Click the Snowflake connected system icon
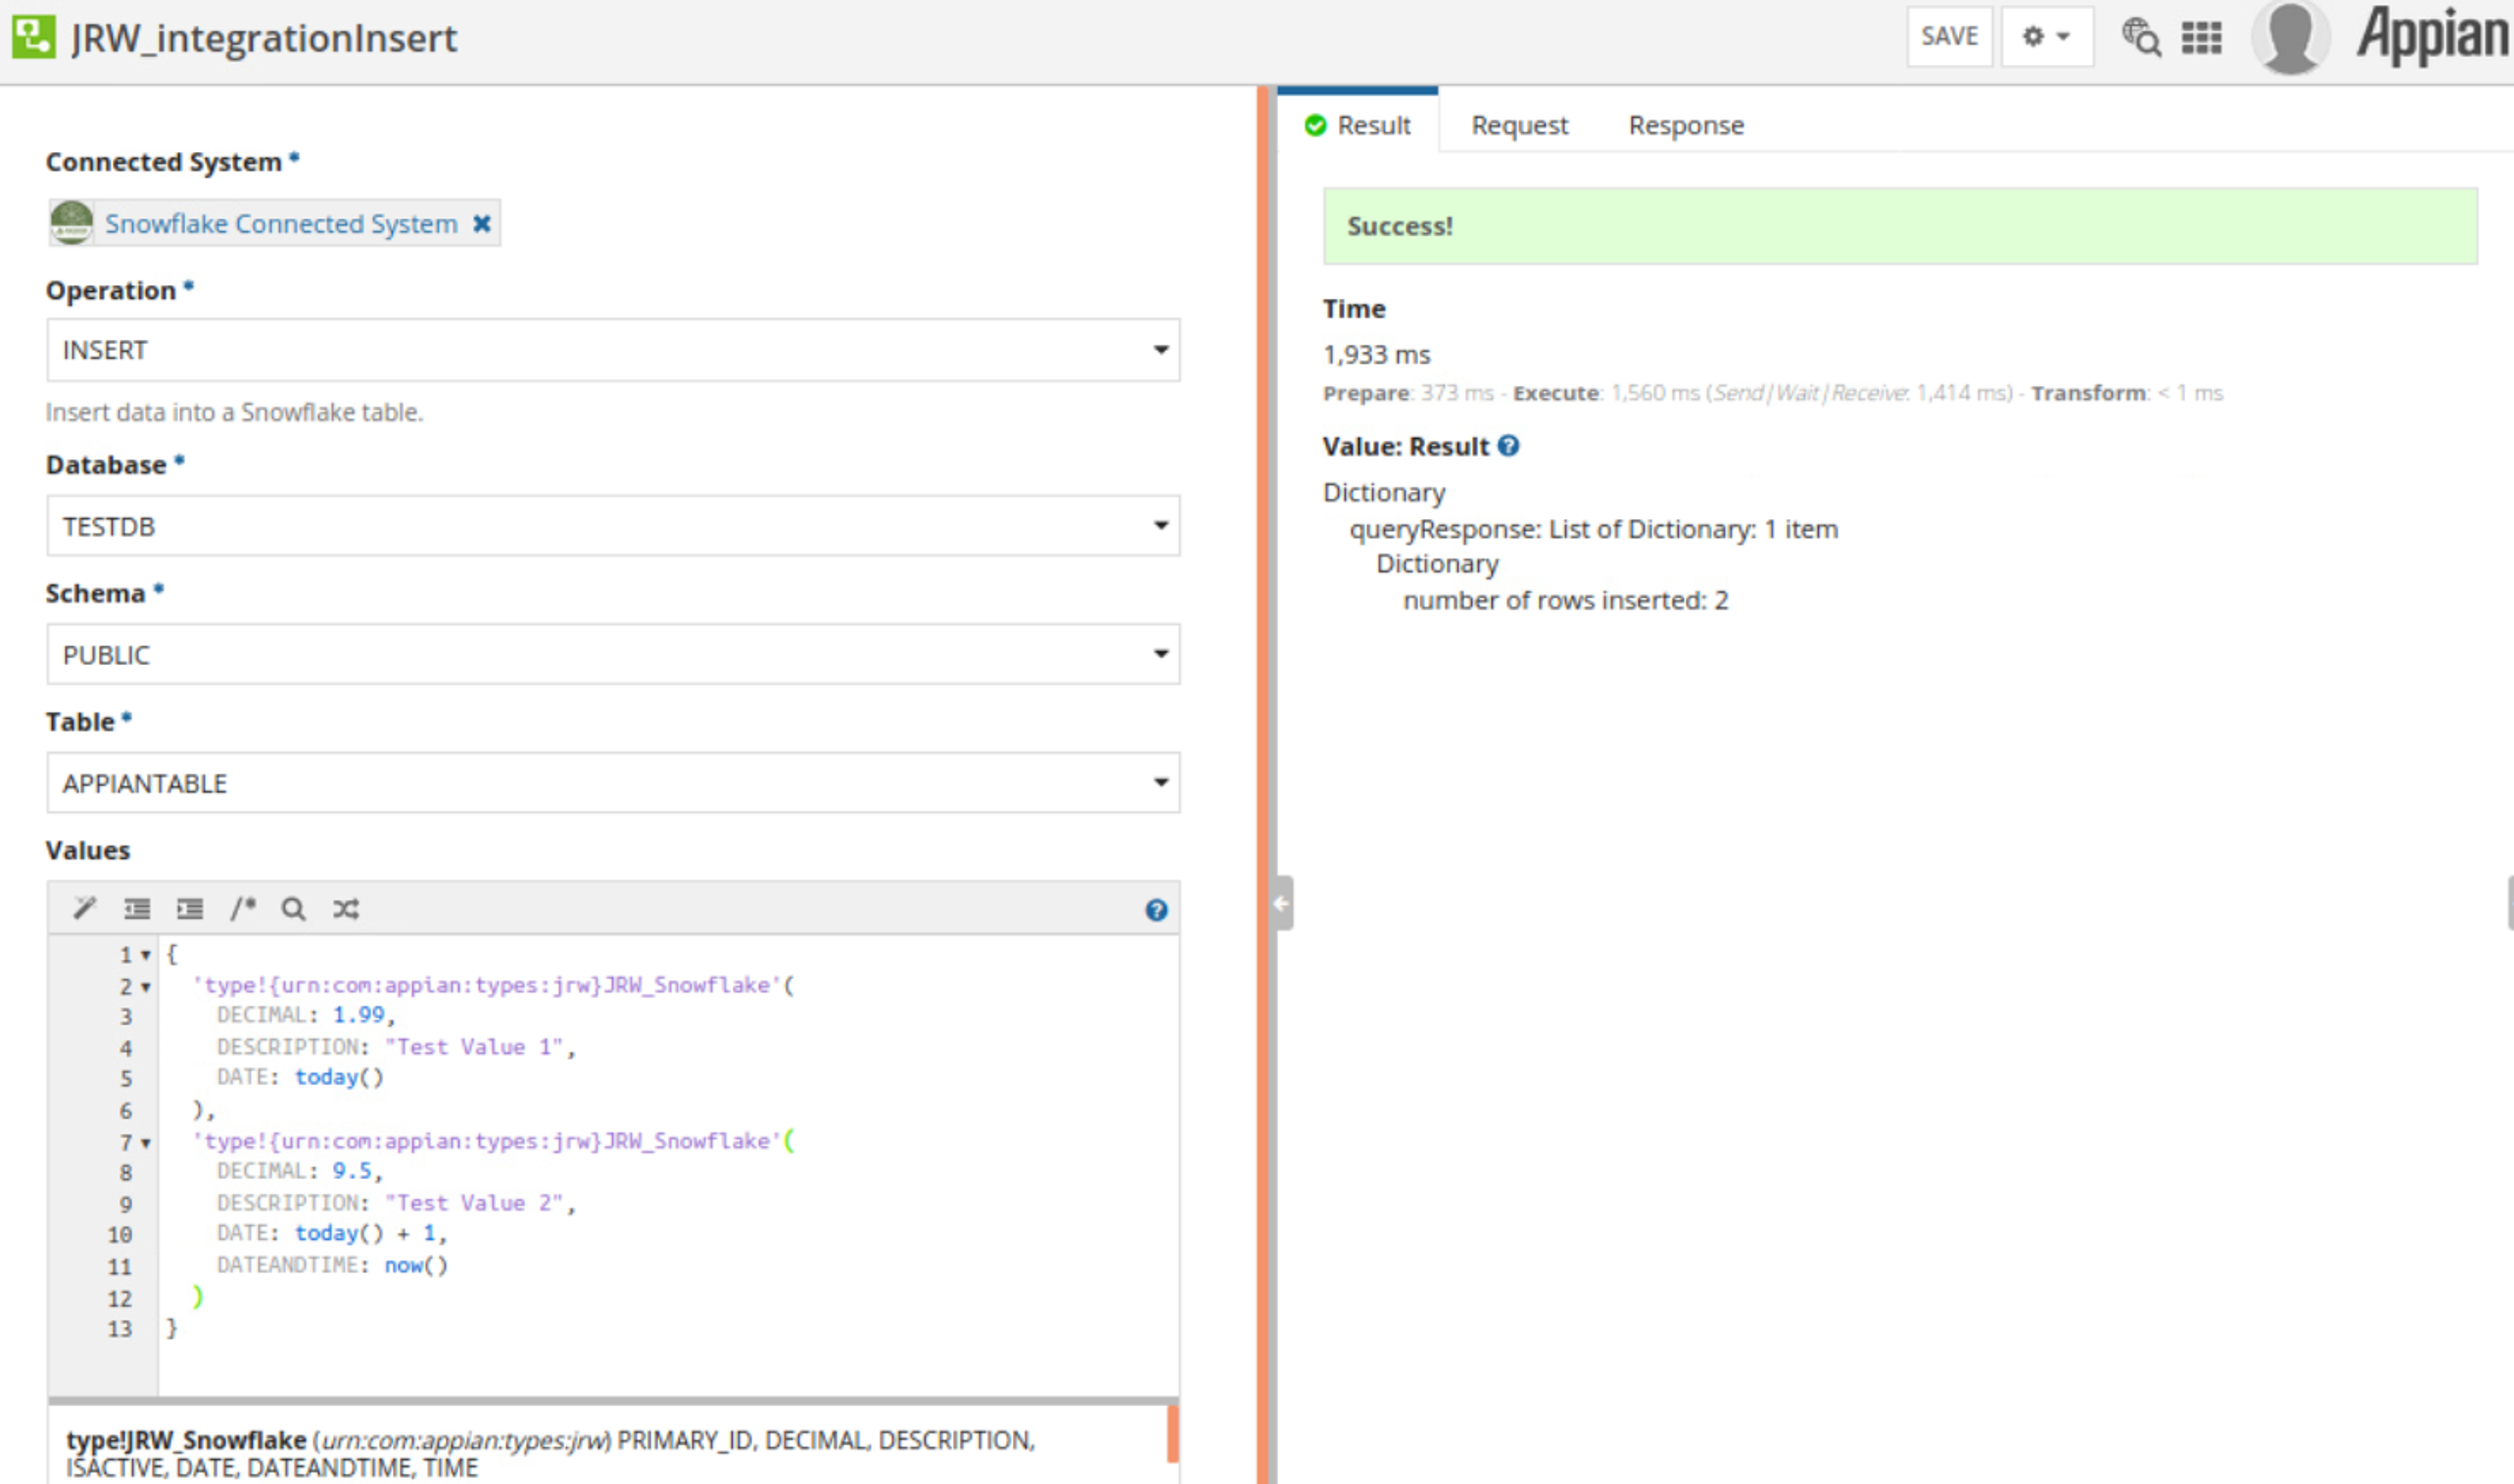This screenshot has height=1484, width=2514. (x=71, y=222)
